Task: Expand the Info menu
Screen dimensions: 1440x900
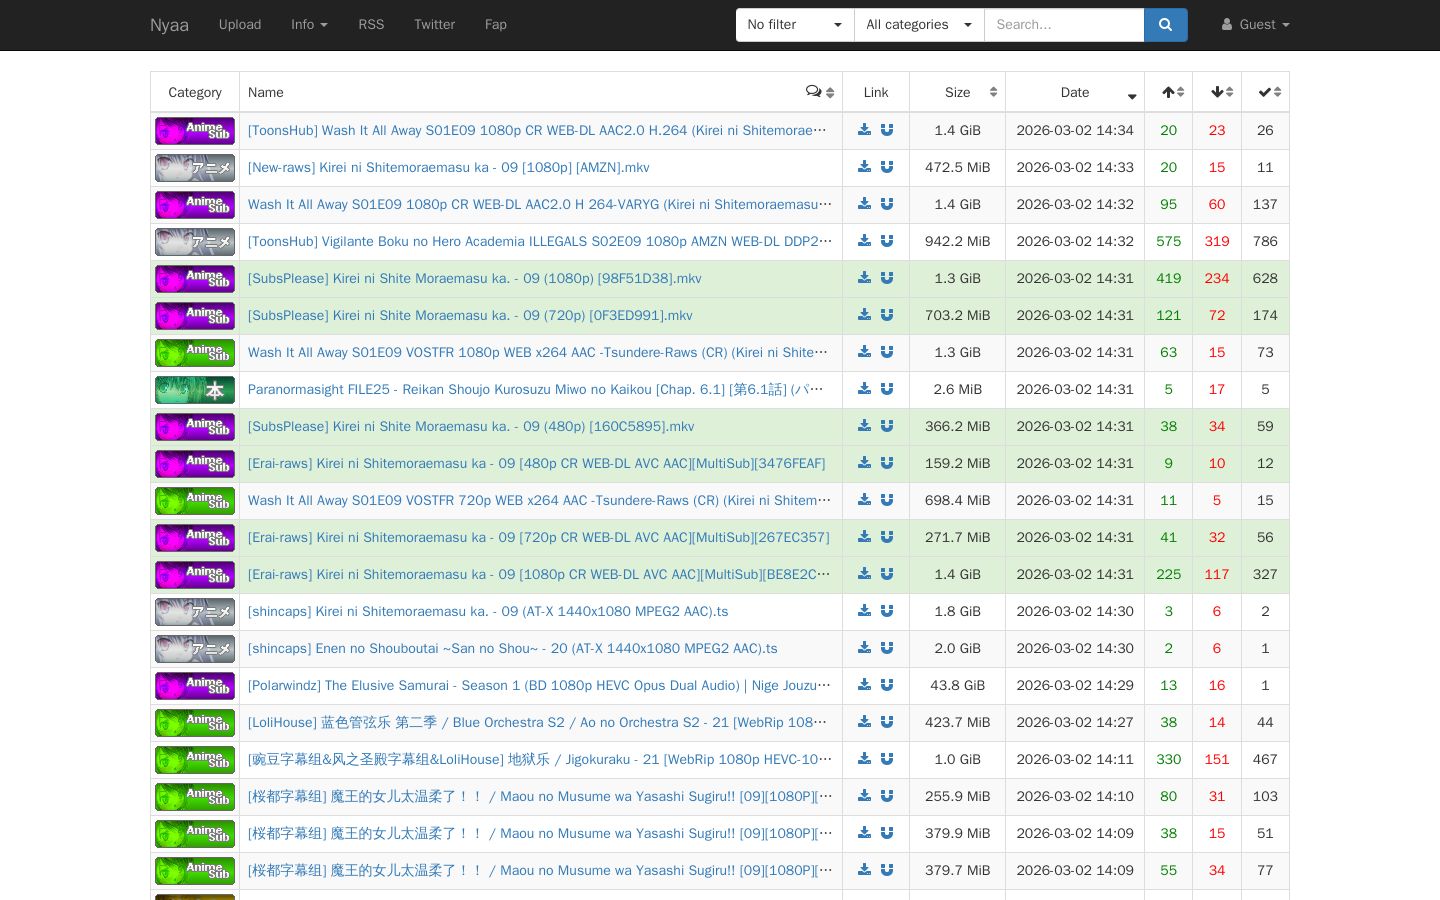Action: pyautogui.click(x=309, y=25)
